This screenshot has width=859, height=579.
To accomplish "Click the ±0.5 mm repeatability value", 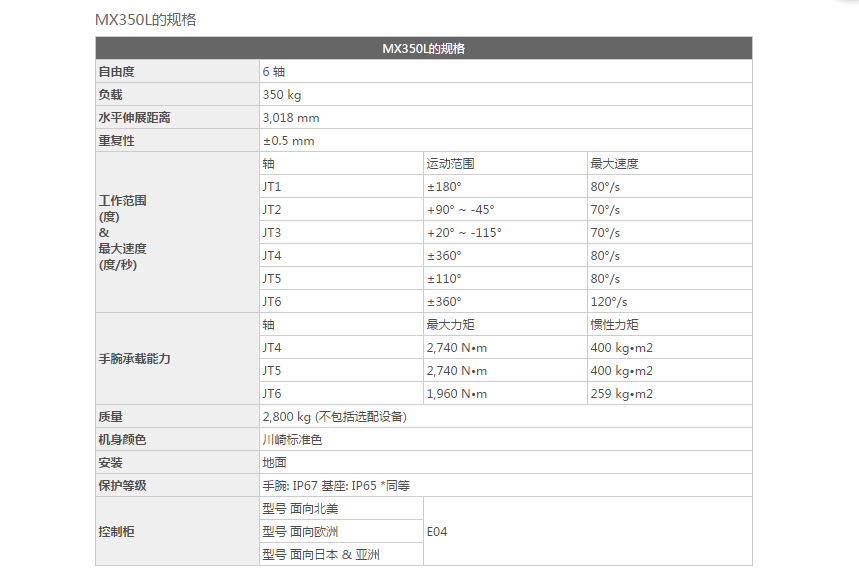I will point(288,140).
